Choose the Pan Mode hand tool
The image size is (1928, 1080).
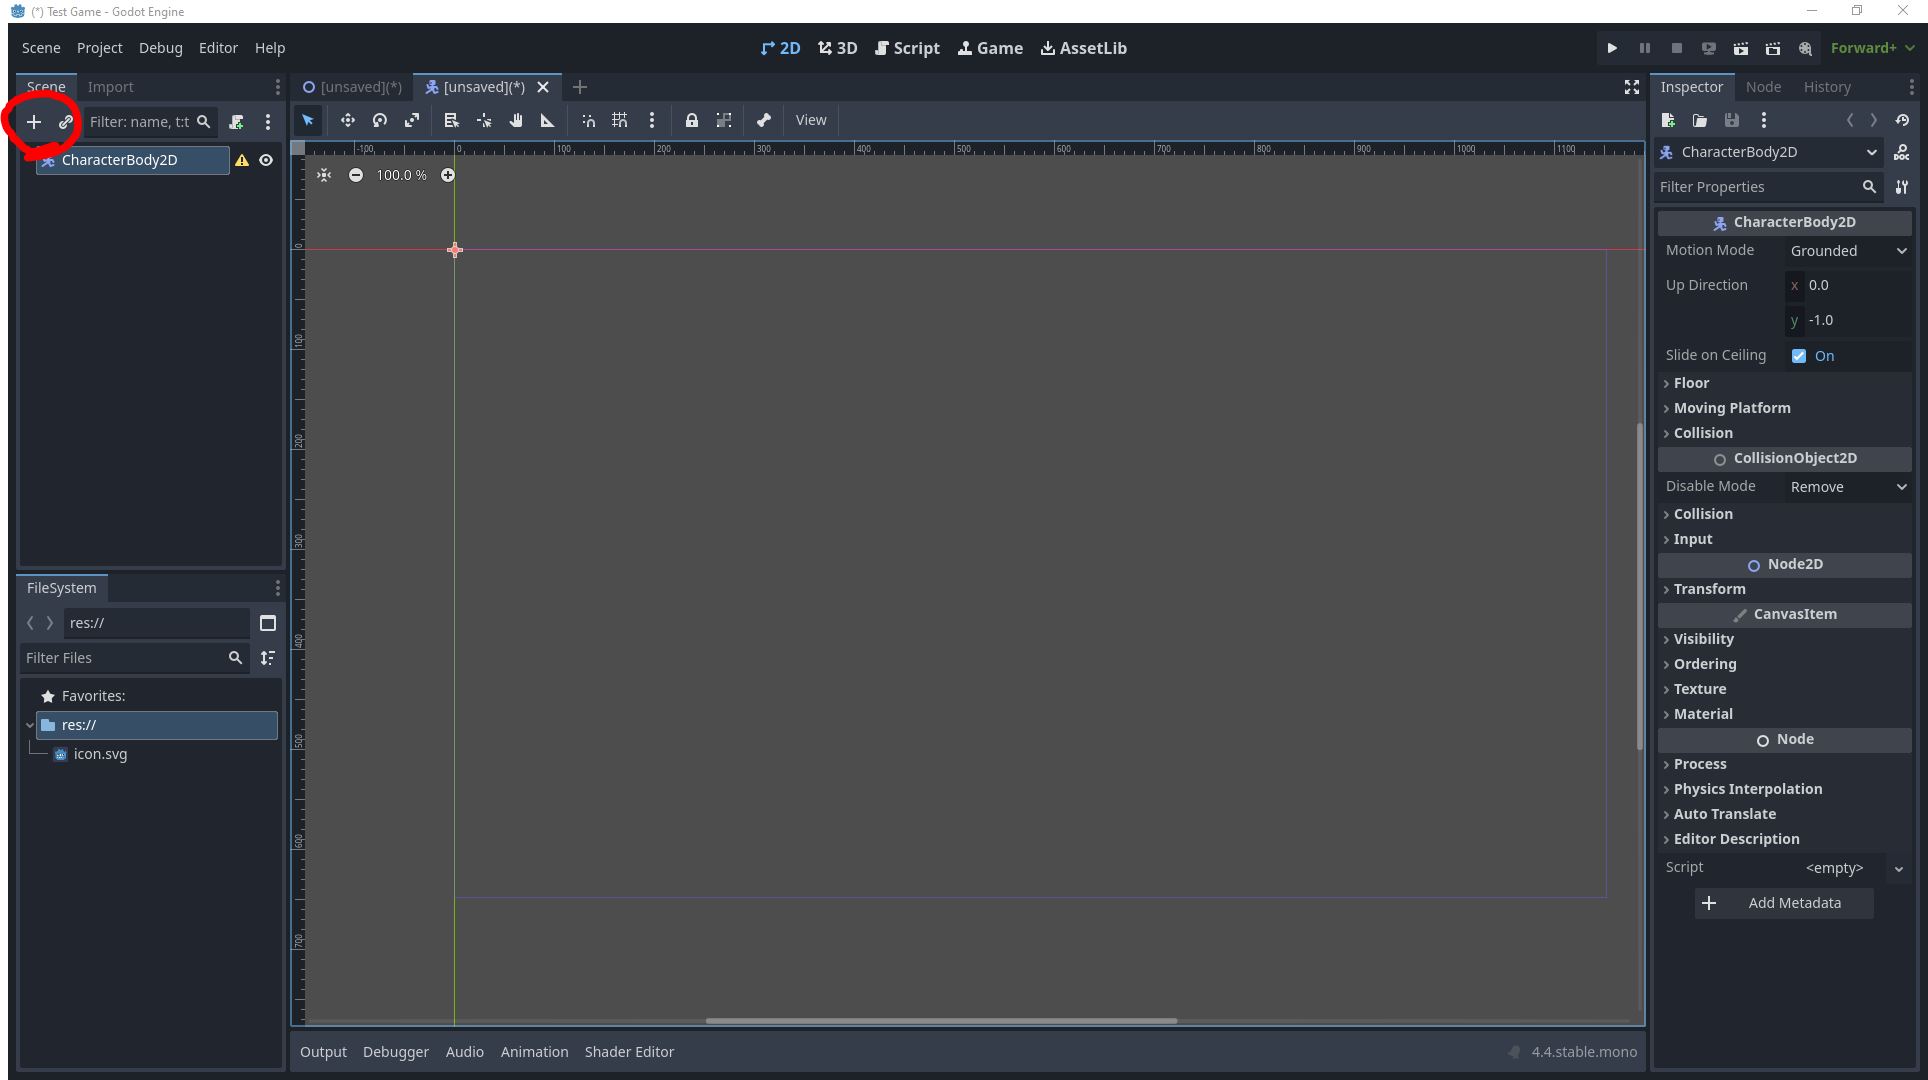pos(516,120)
